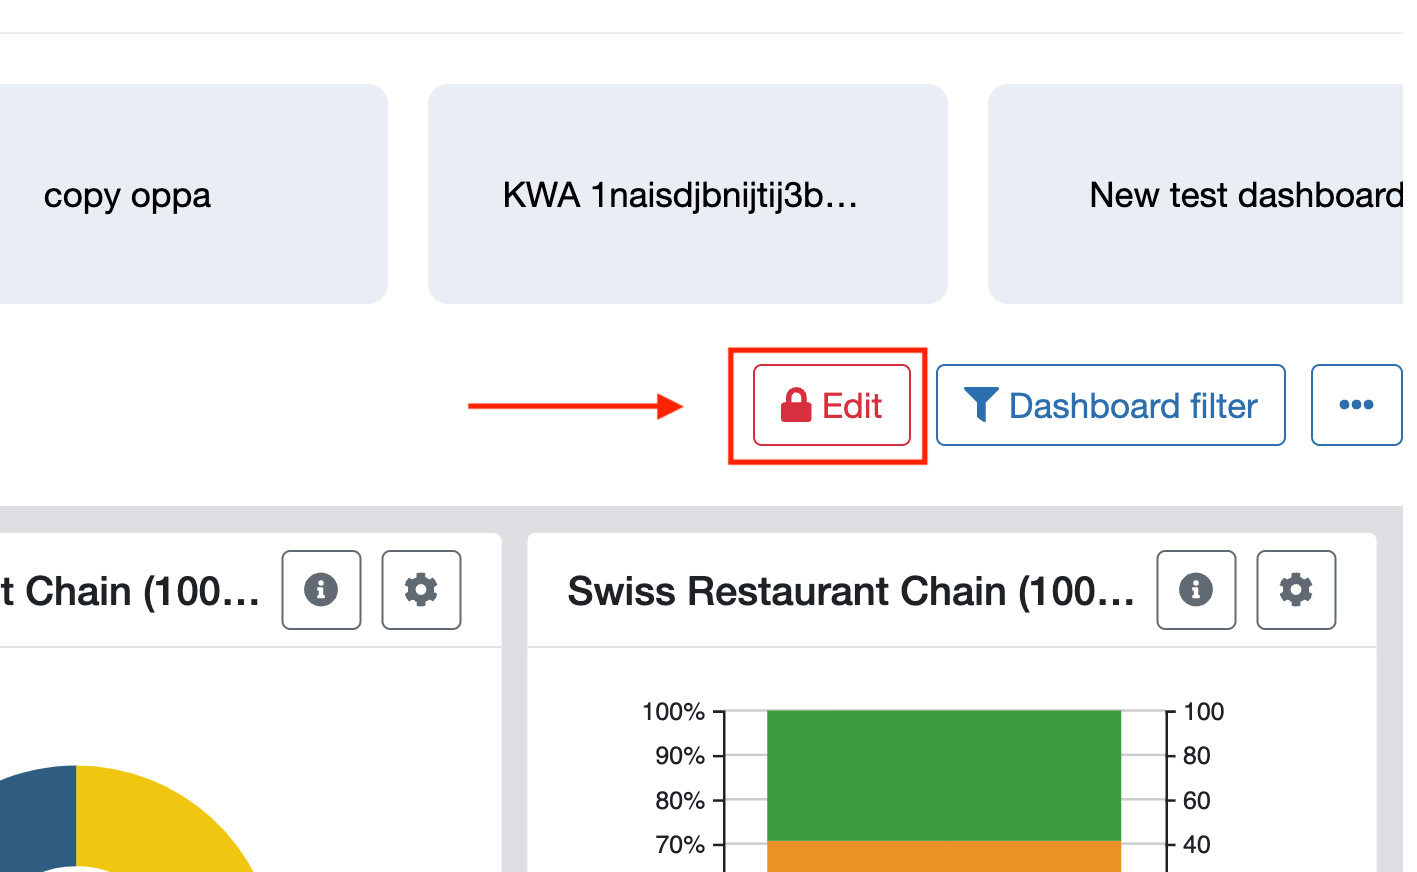The width and height of the screenshot is (1417, 872).
Task: Click the green segment of the stacked bar
Action: 944,775
